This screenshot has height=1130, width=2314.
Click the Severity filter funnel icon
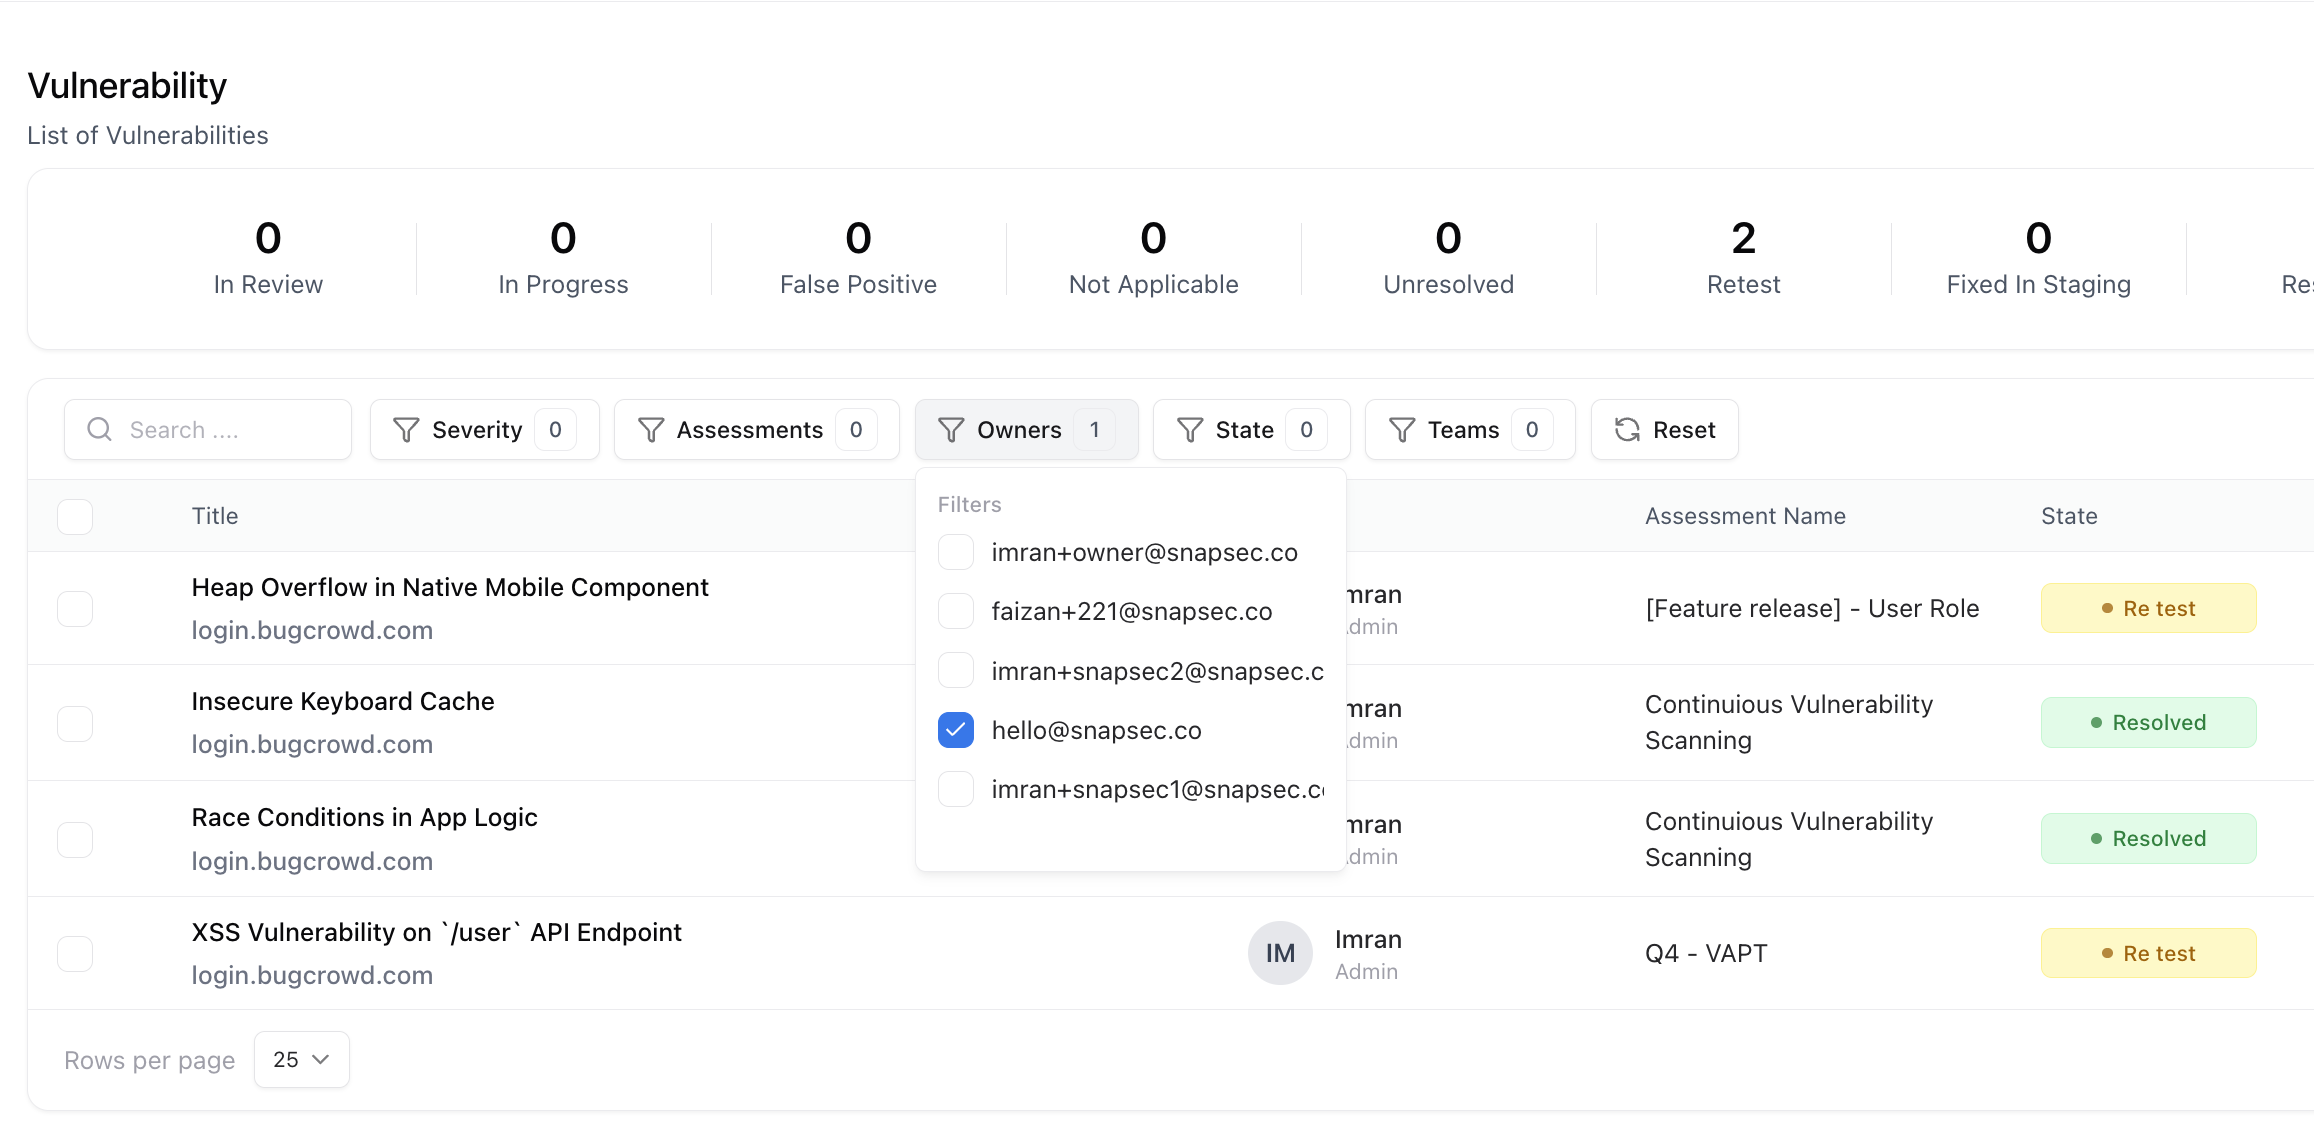click(407, 429)
